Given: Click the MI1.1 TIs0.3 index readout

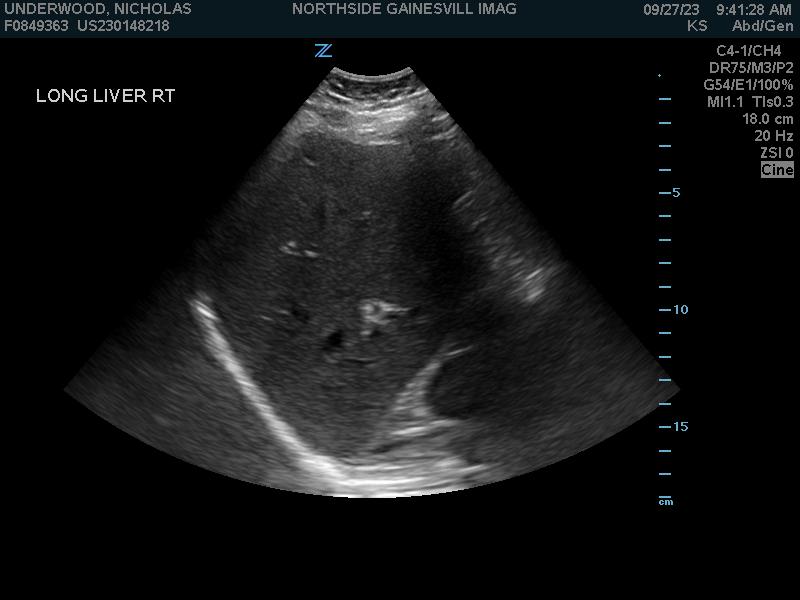Looking at the screenshot, I should 750,102.
